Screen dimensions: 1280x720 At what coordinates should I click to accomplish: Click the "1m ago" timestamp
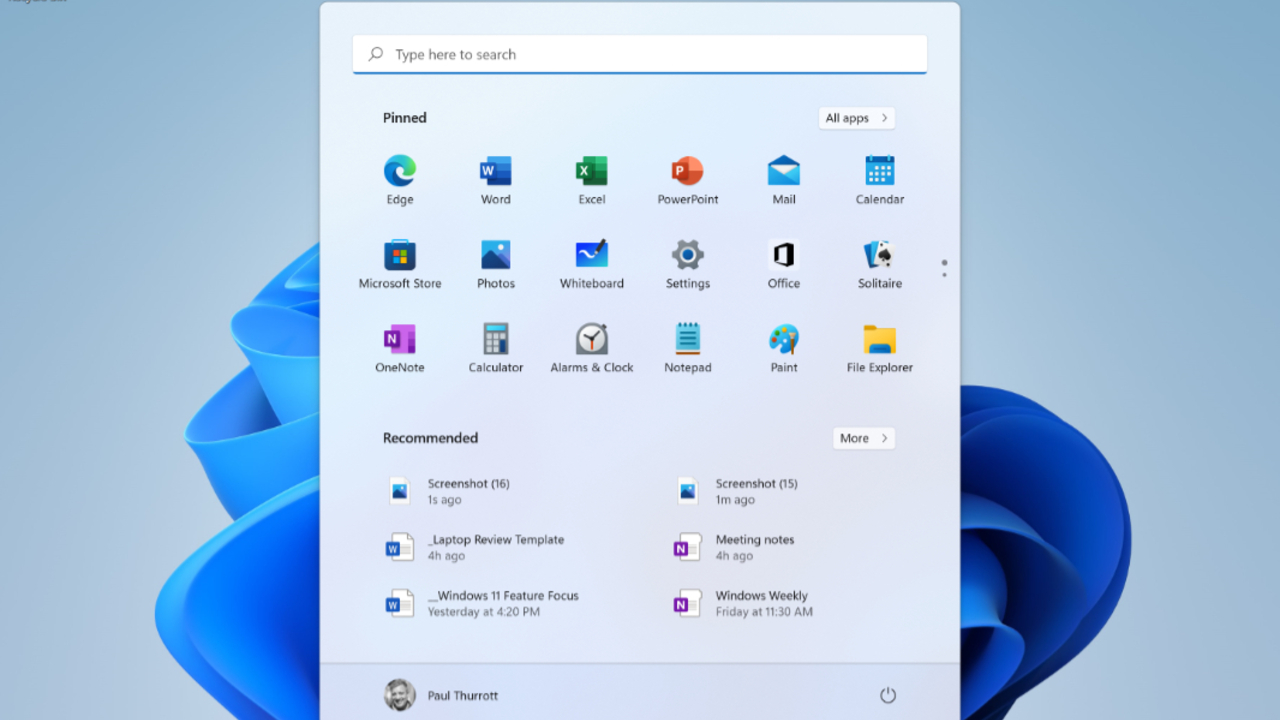735,500
